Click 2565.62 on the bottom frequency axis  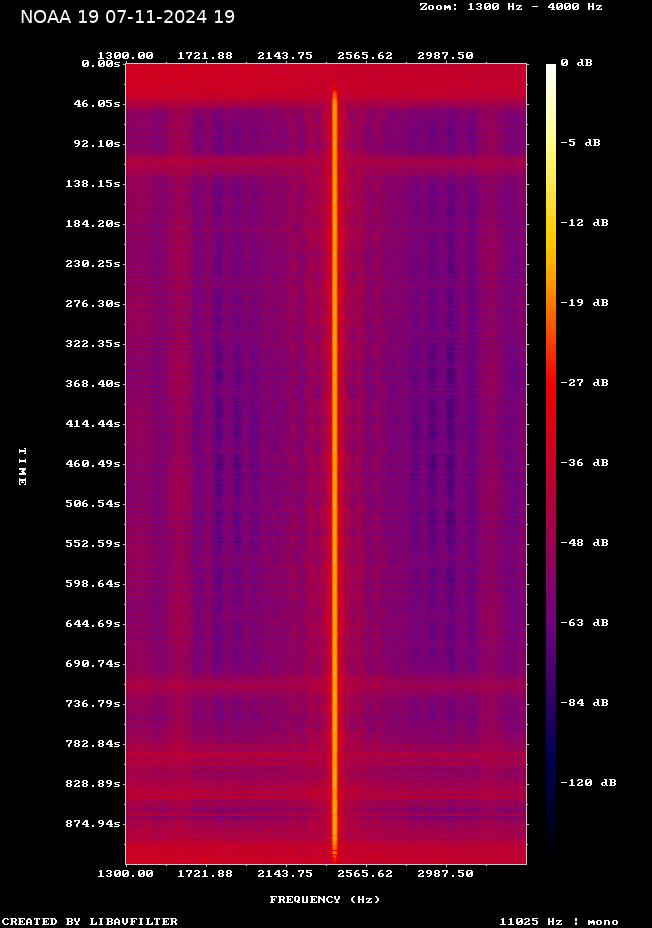365,873
